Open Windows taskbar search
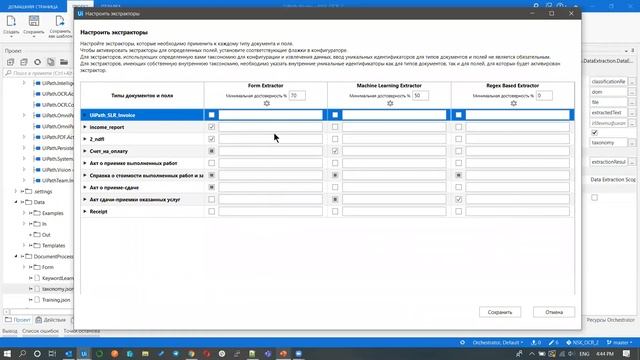The height and width of the screenshot is (360, 640). [x=22, y=353]
